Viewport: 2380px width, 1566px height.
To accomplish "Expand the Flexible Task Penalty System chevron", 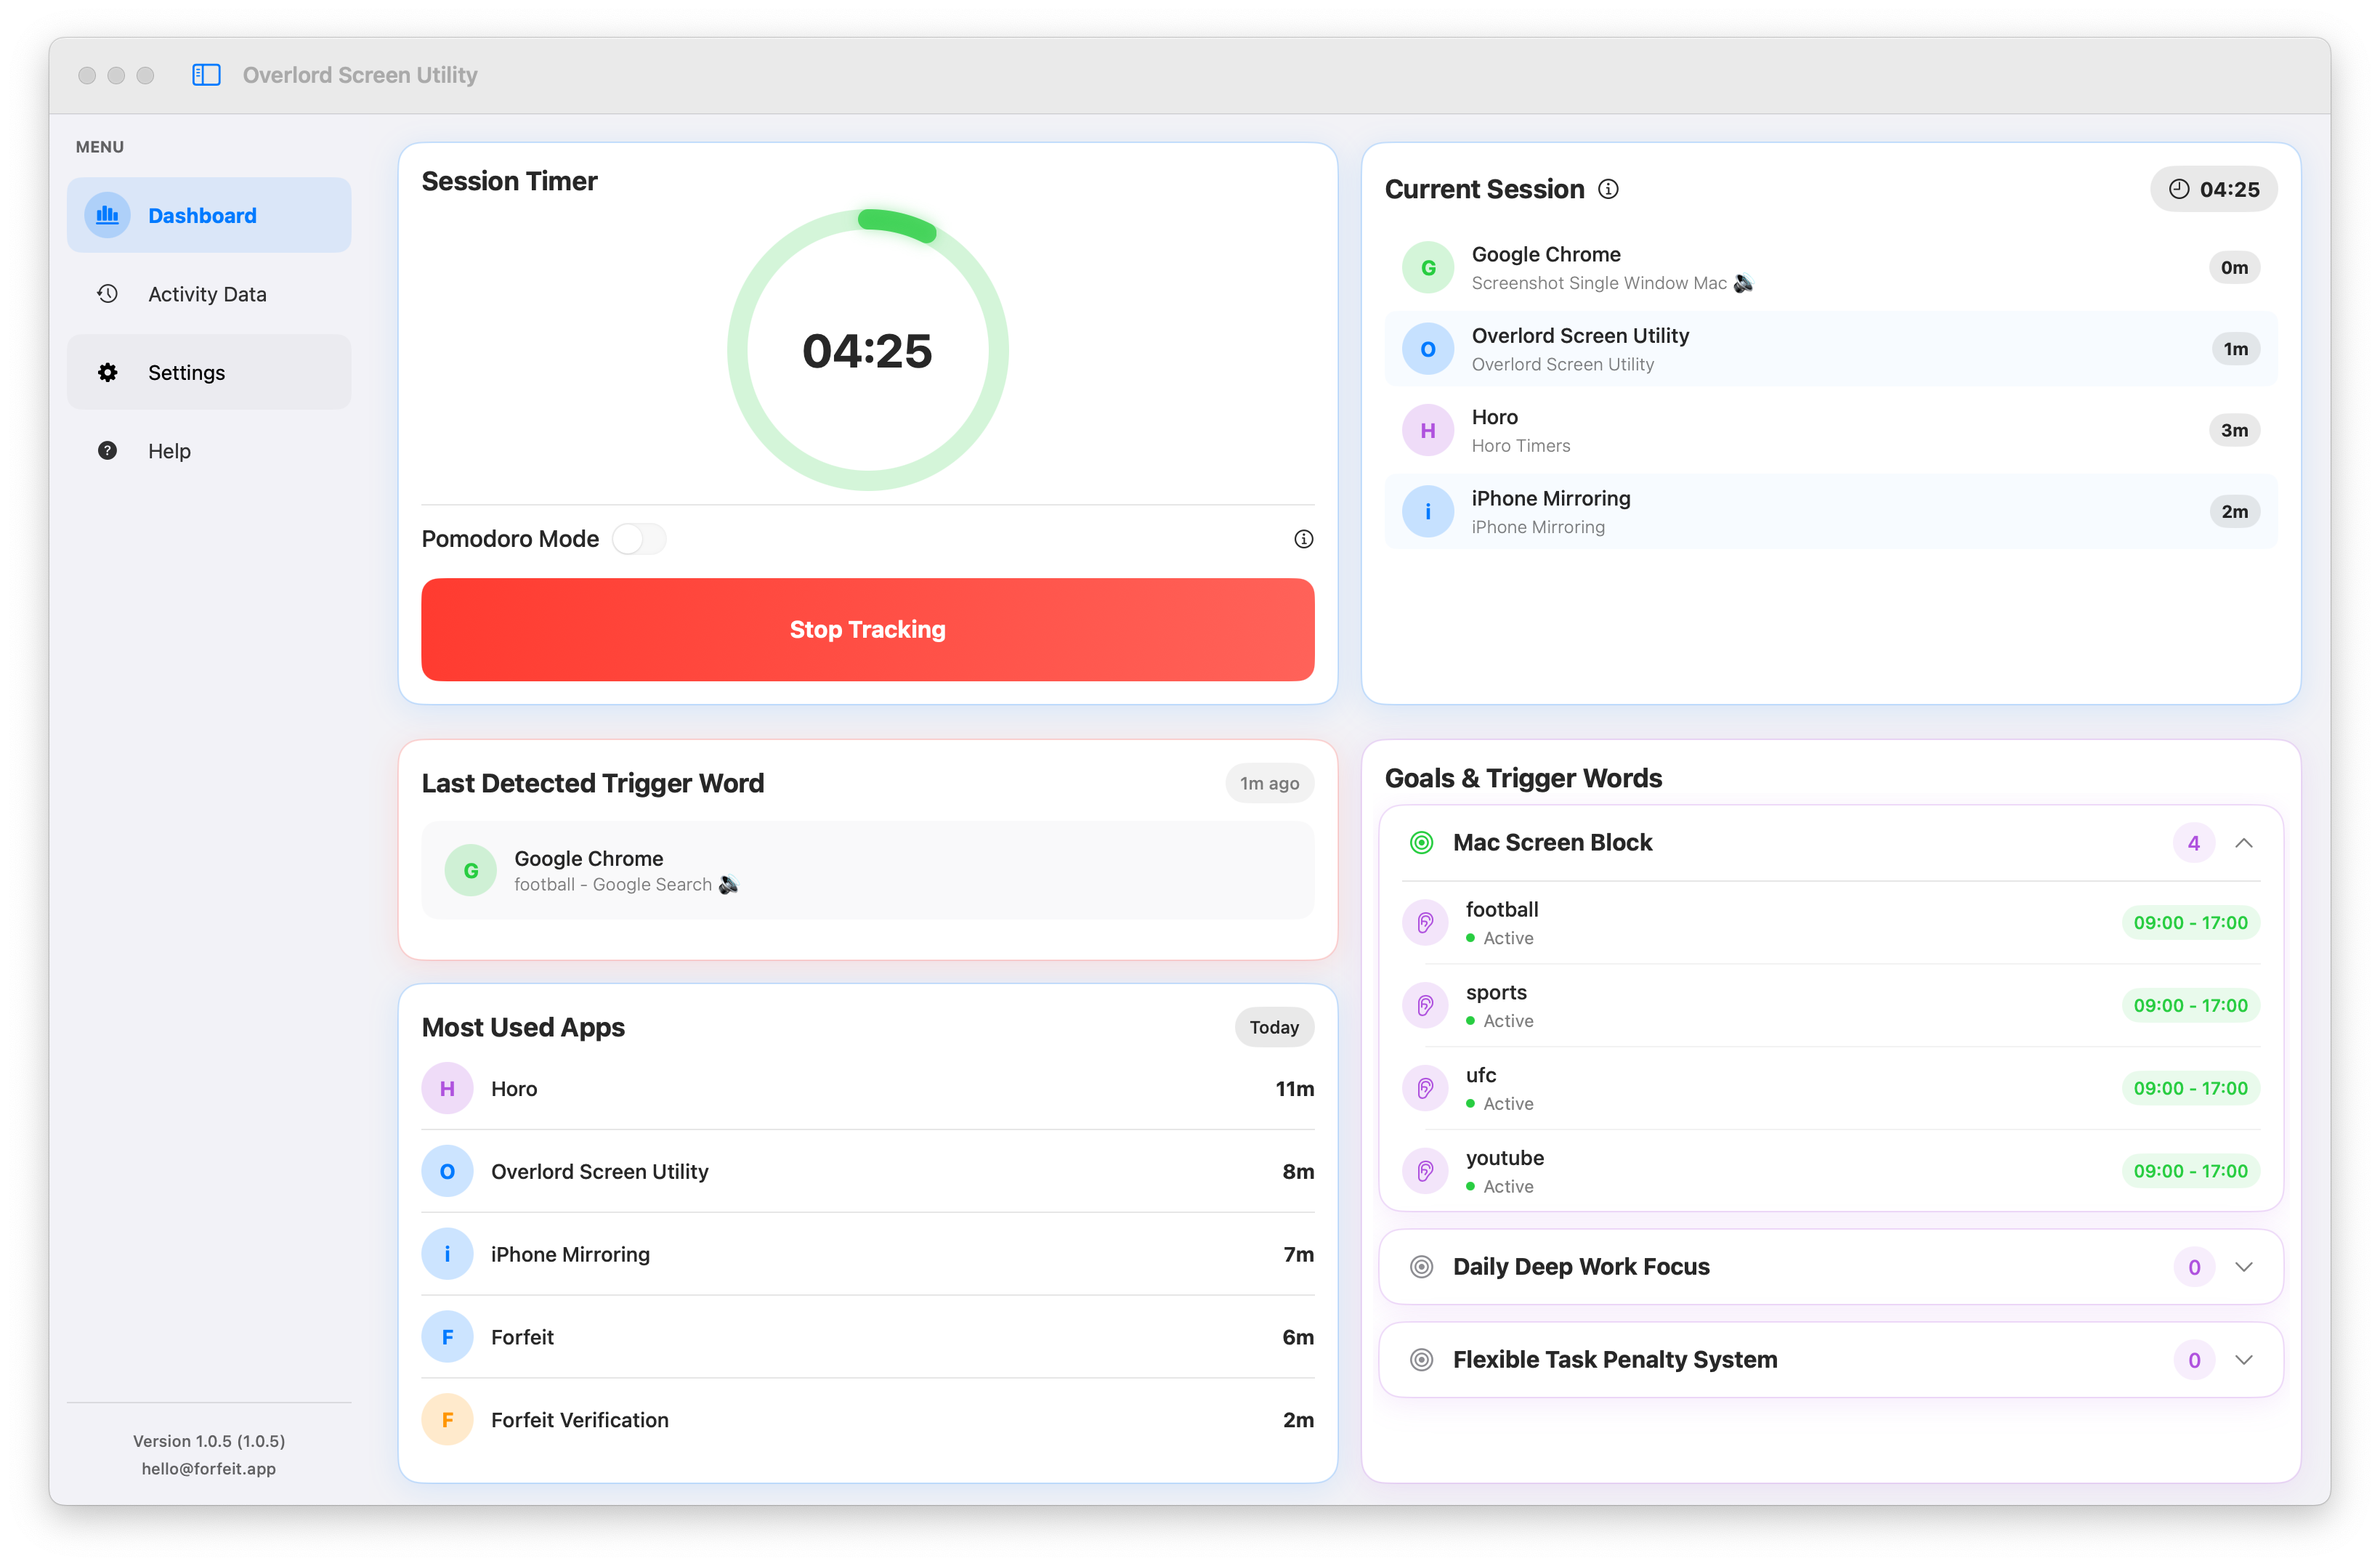I will 2244,1360.
